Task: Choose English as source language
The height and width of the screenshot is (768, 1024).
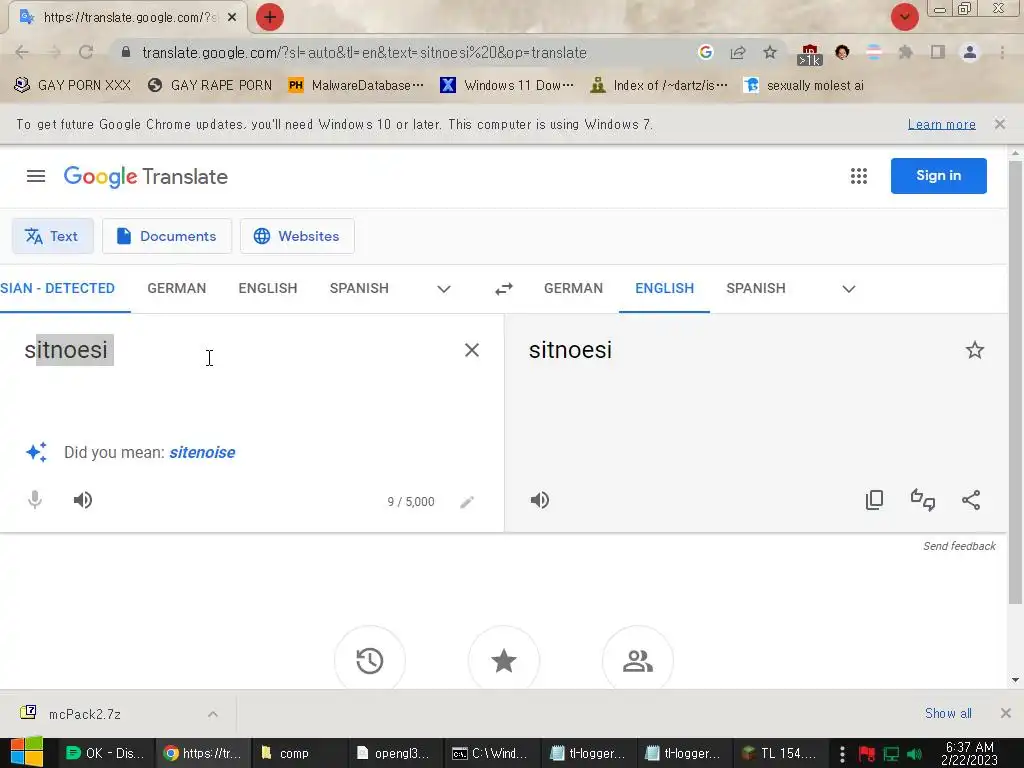Action: tap(268, 288)
